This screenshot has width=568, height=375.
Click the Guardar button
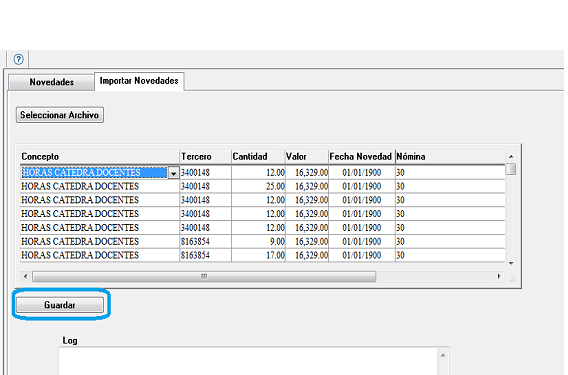point(60,305)
